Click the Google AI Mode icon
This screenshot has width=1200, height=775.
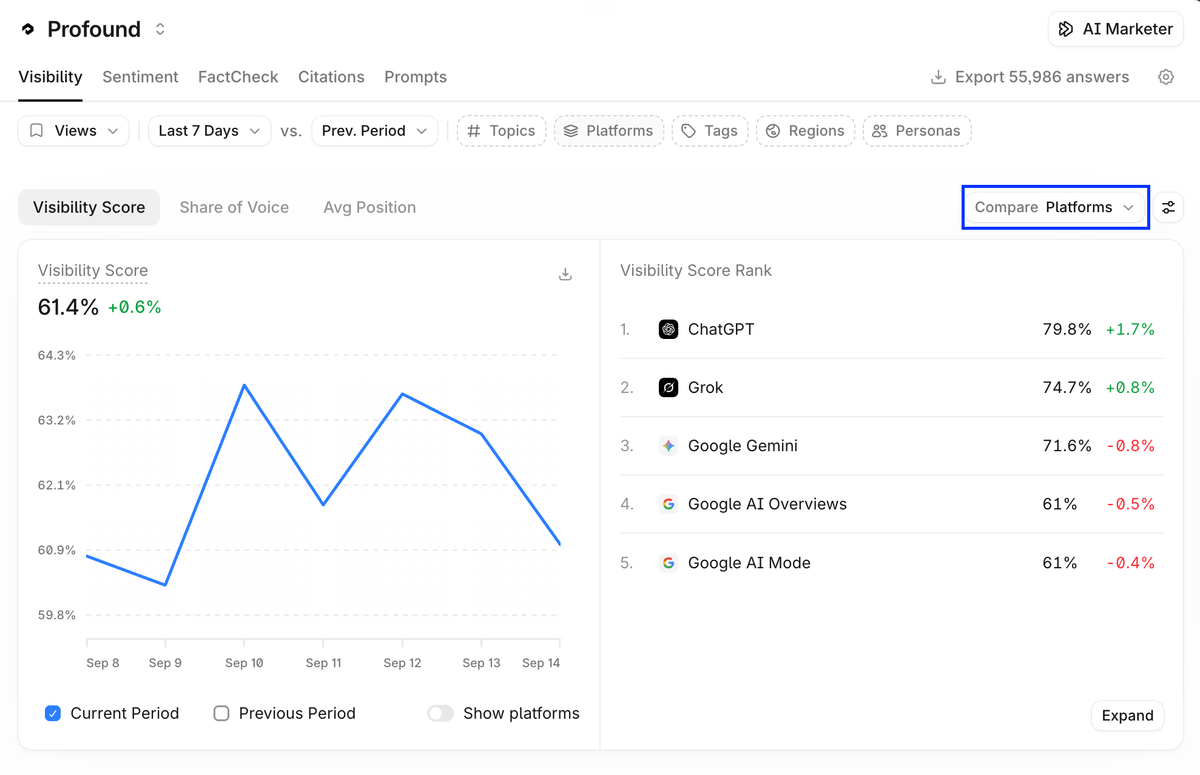668,563
